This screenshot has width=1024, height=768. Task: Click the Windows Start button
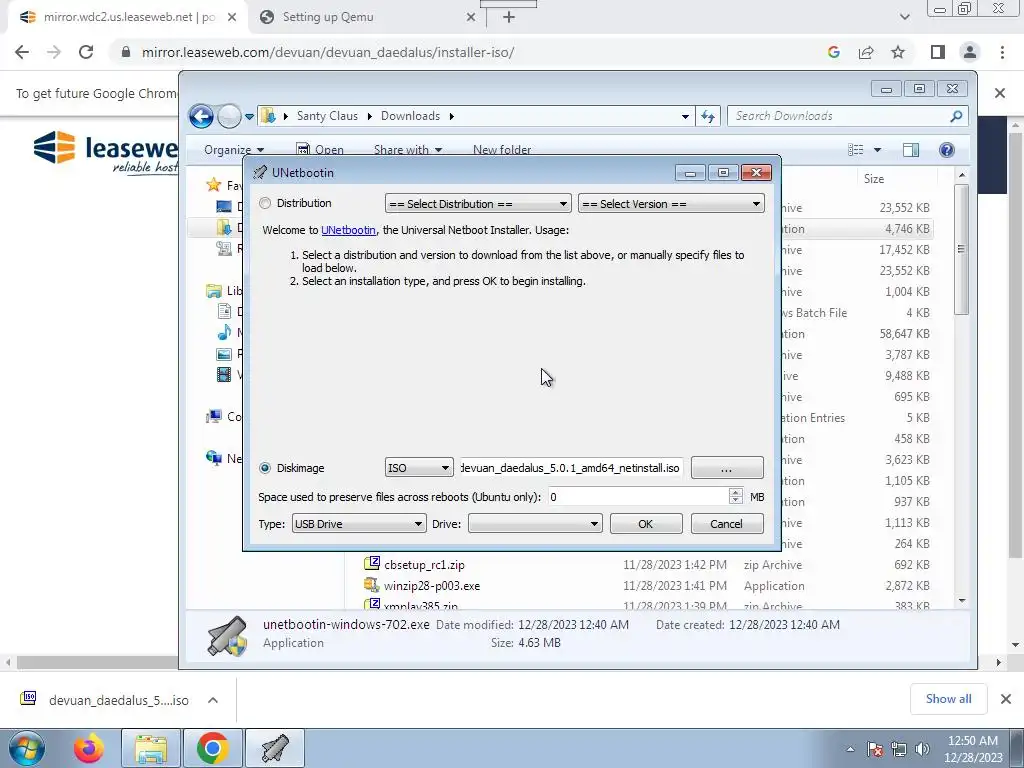(x=27, y=748)
